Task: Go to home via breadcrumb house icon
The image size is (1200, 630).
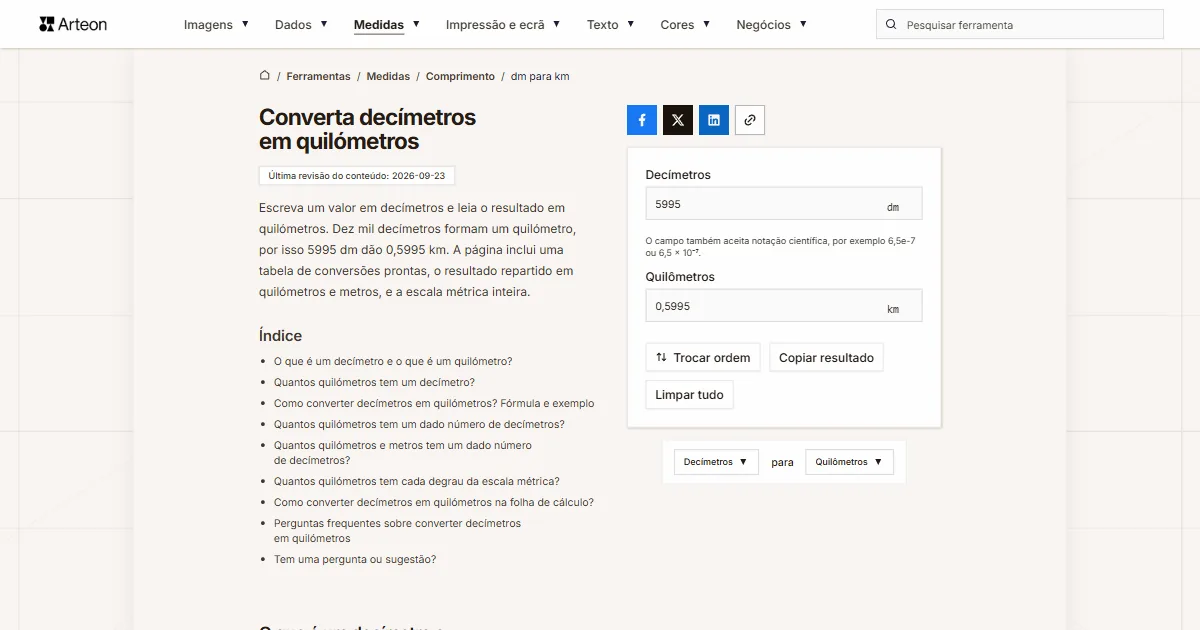Action: (x=265, y=76)
